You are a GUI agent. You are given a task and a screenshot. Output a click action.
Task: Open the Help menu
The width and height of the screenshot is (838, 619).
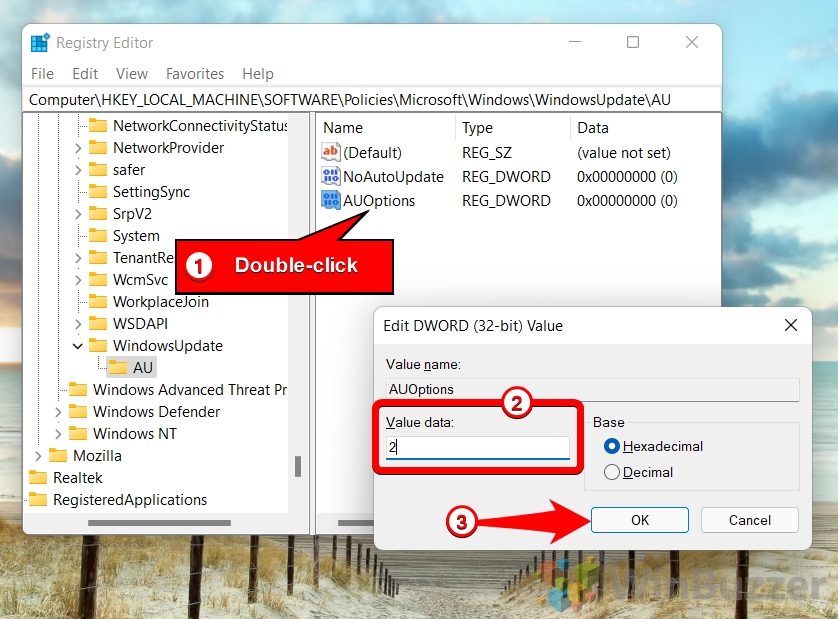click(x=258, y=74)
